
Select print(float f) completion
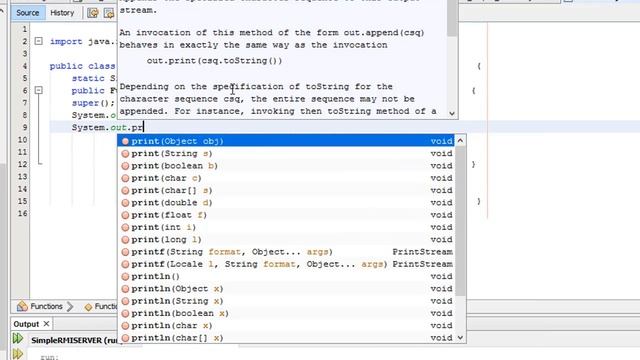tap(286, 215)
